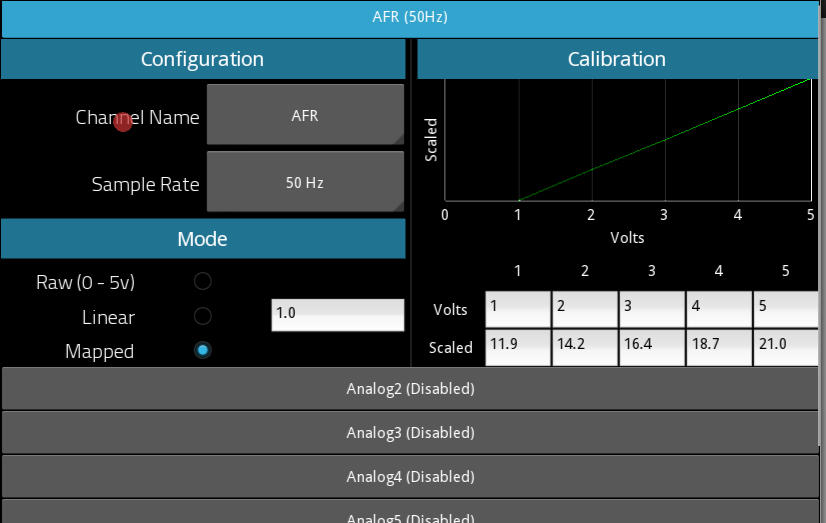Image resolution: width=826 pixels, height=523 pixels.
Task: Expand the Analog4 (Disabled) channel
Action: 410,477
